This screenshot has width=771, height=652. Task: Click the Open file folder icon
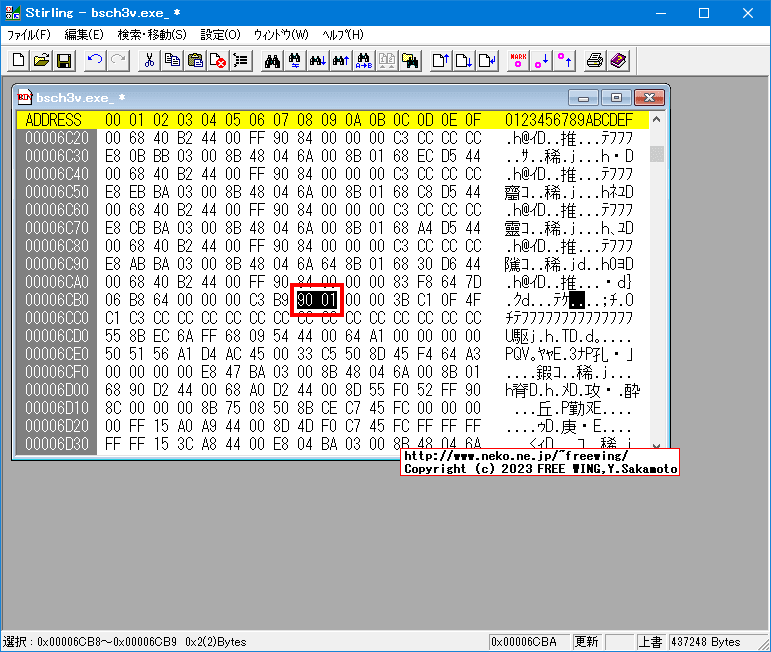pyautogui.click(x=42, y=61)
